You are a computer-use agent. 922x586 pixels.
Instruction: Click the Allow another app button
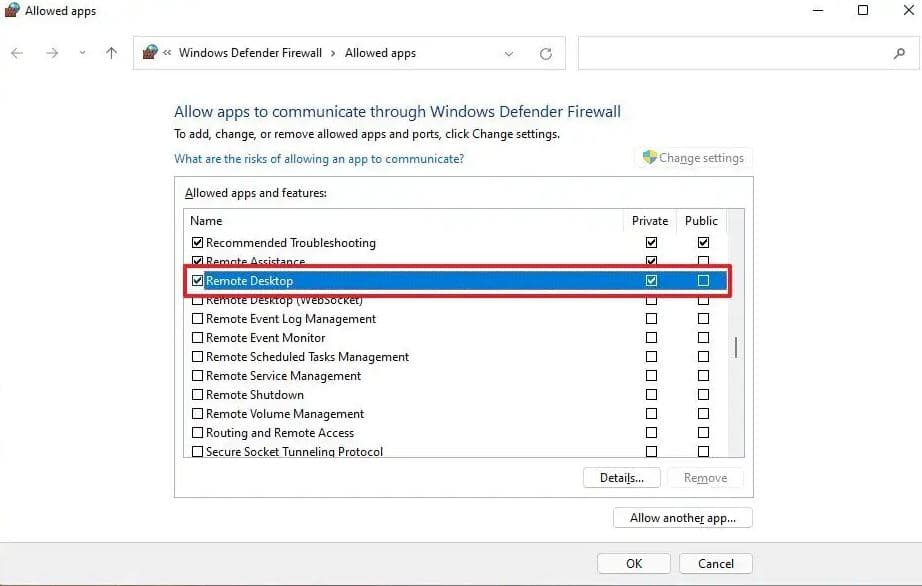point(682,518)
